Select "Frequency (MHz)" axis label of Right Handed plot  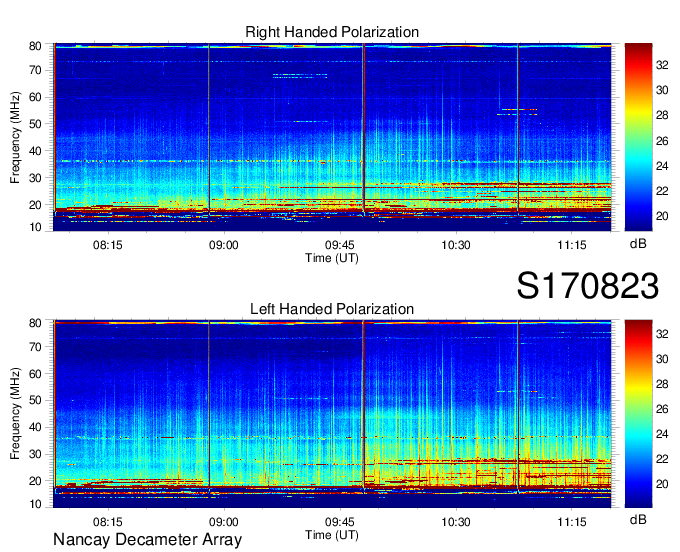pyautogui.click(x=15, y=137)
